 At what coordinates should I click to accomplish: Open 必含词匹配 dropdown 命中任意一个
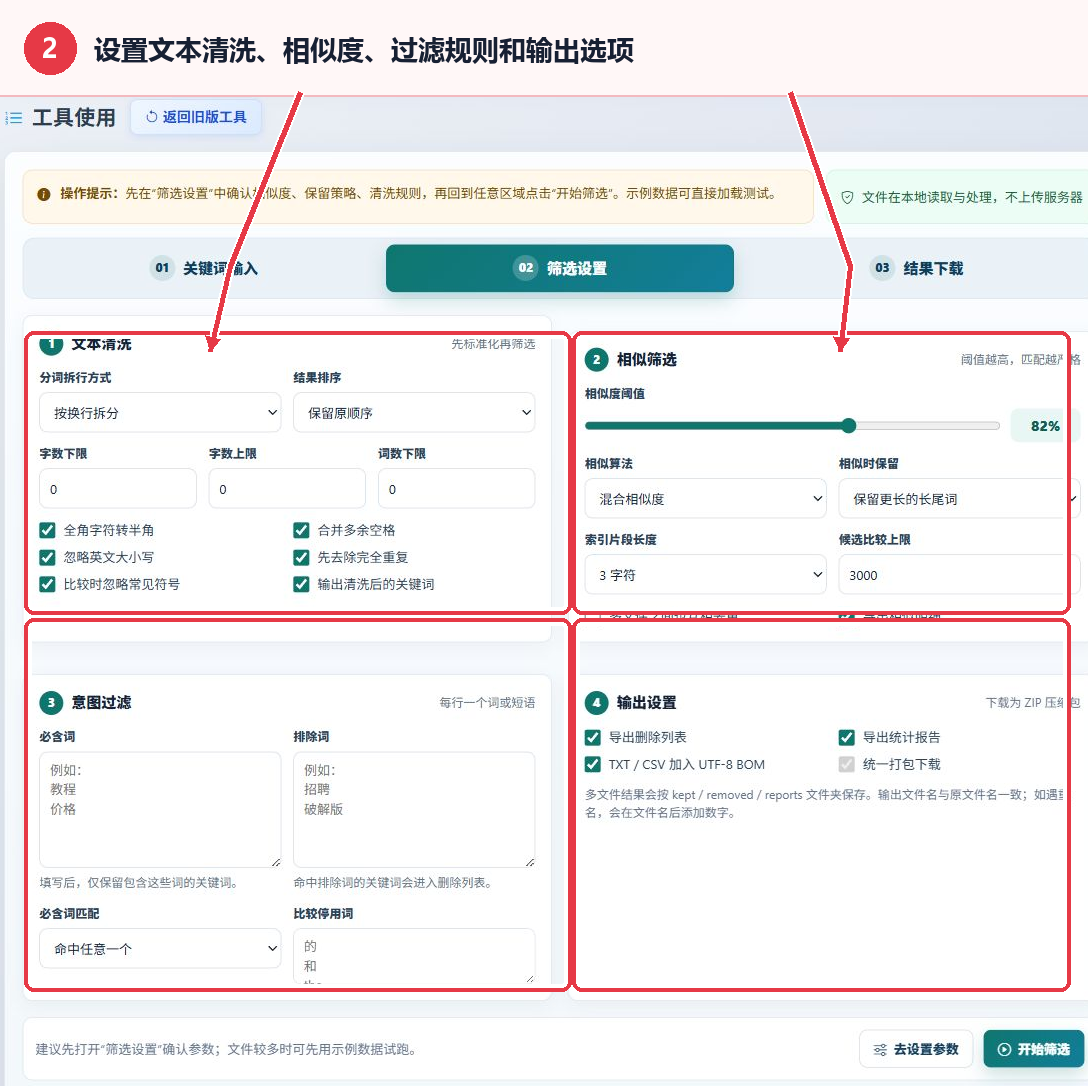160,949
